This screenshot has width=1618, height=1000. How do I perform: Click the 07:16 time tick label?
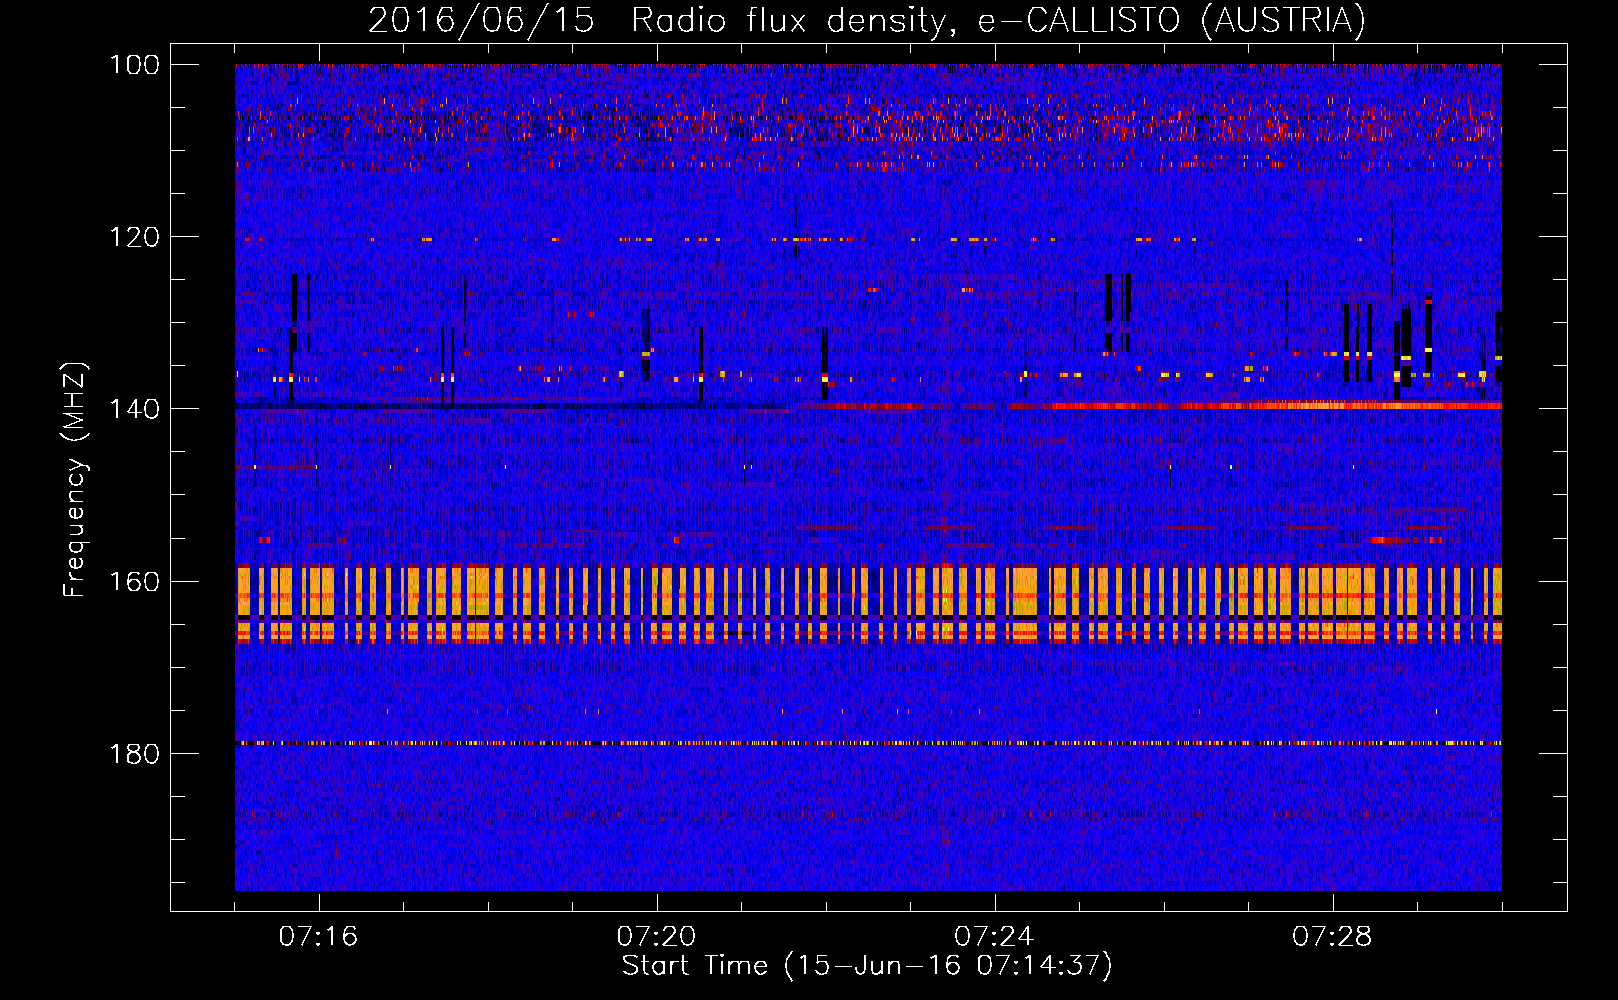coord(318,937)
